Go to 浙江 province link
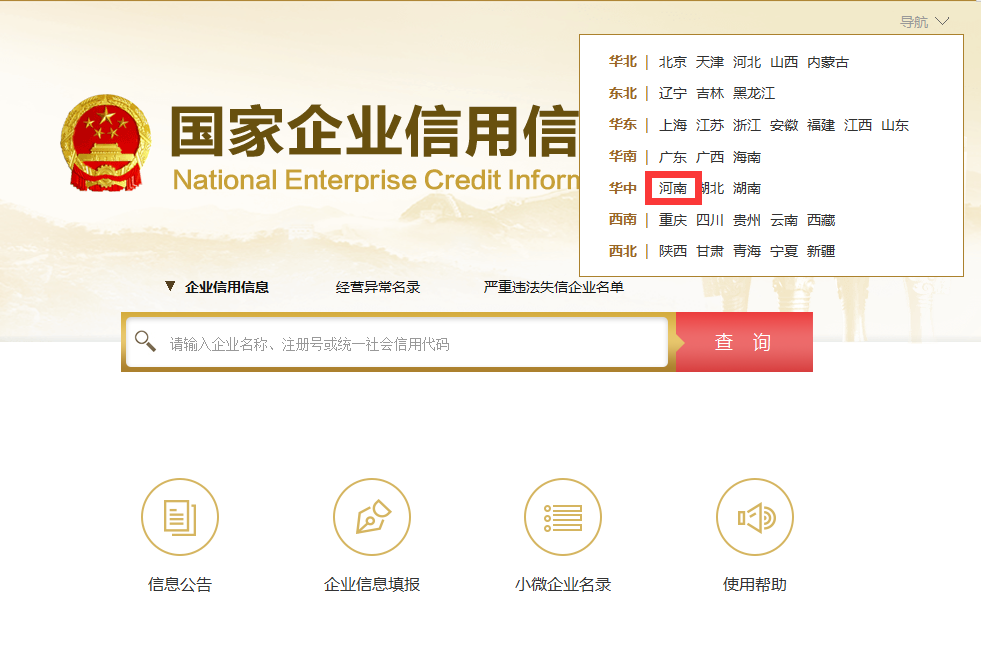Screen dimensions: 981x645 [747, 125]
